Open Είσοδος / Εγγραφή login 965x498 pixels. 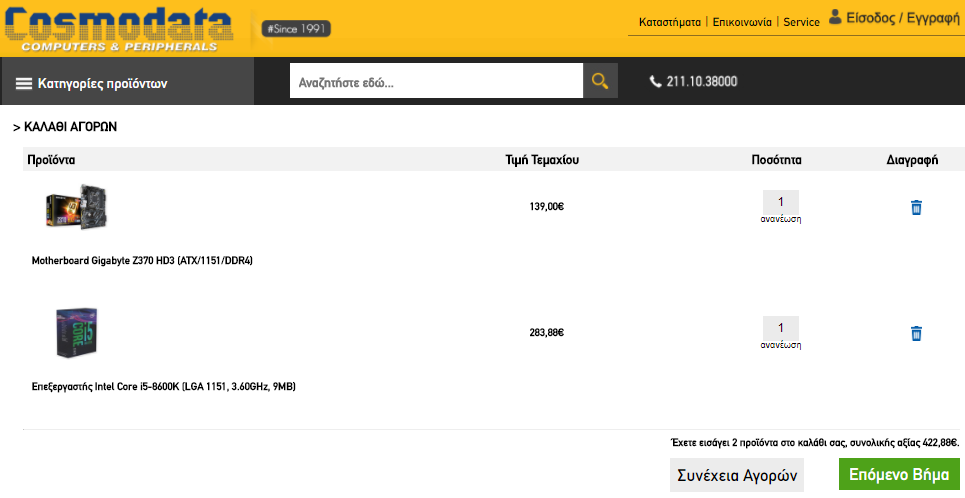point(903,18)
